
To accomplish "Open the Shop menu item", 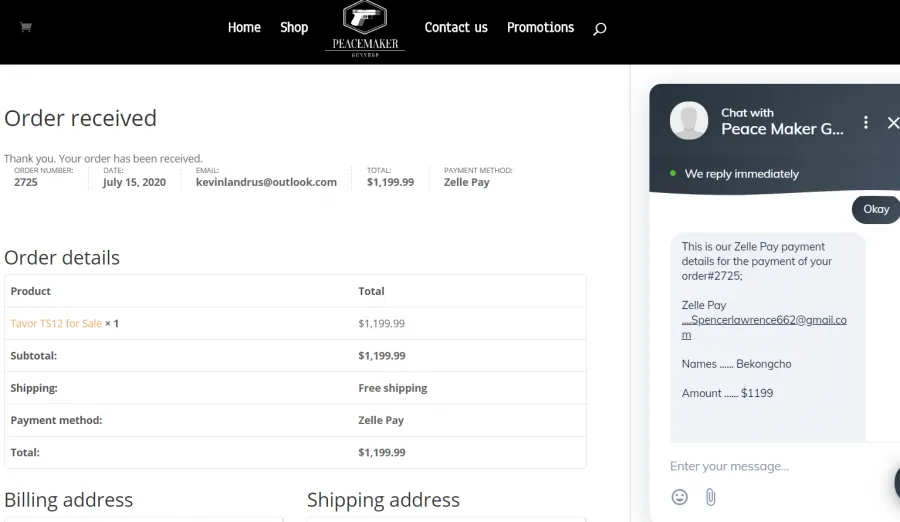I will click(294, 28).
